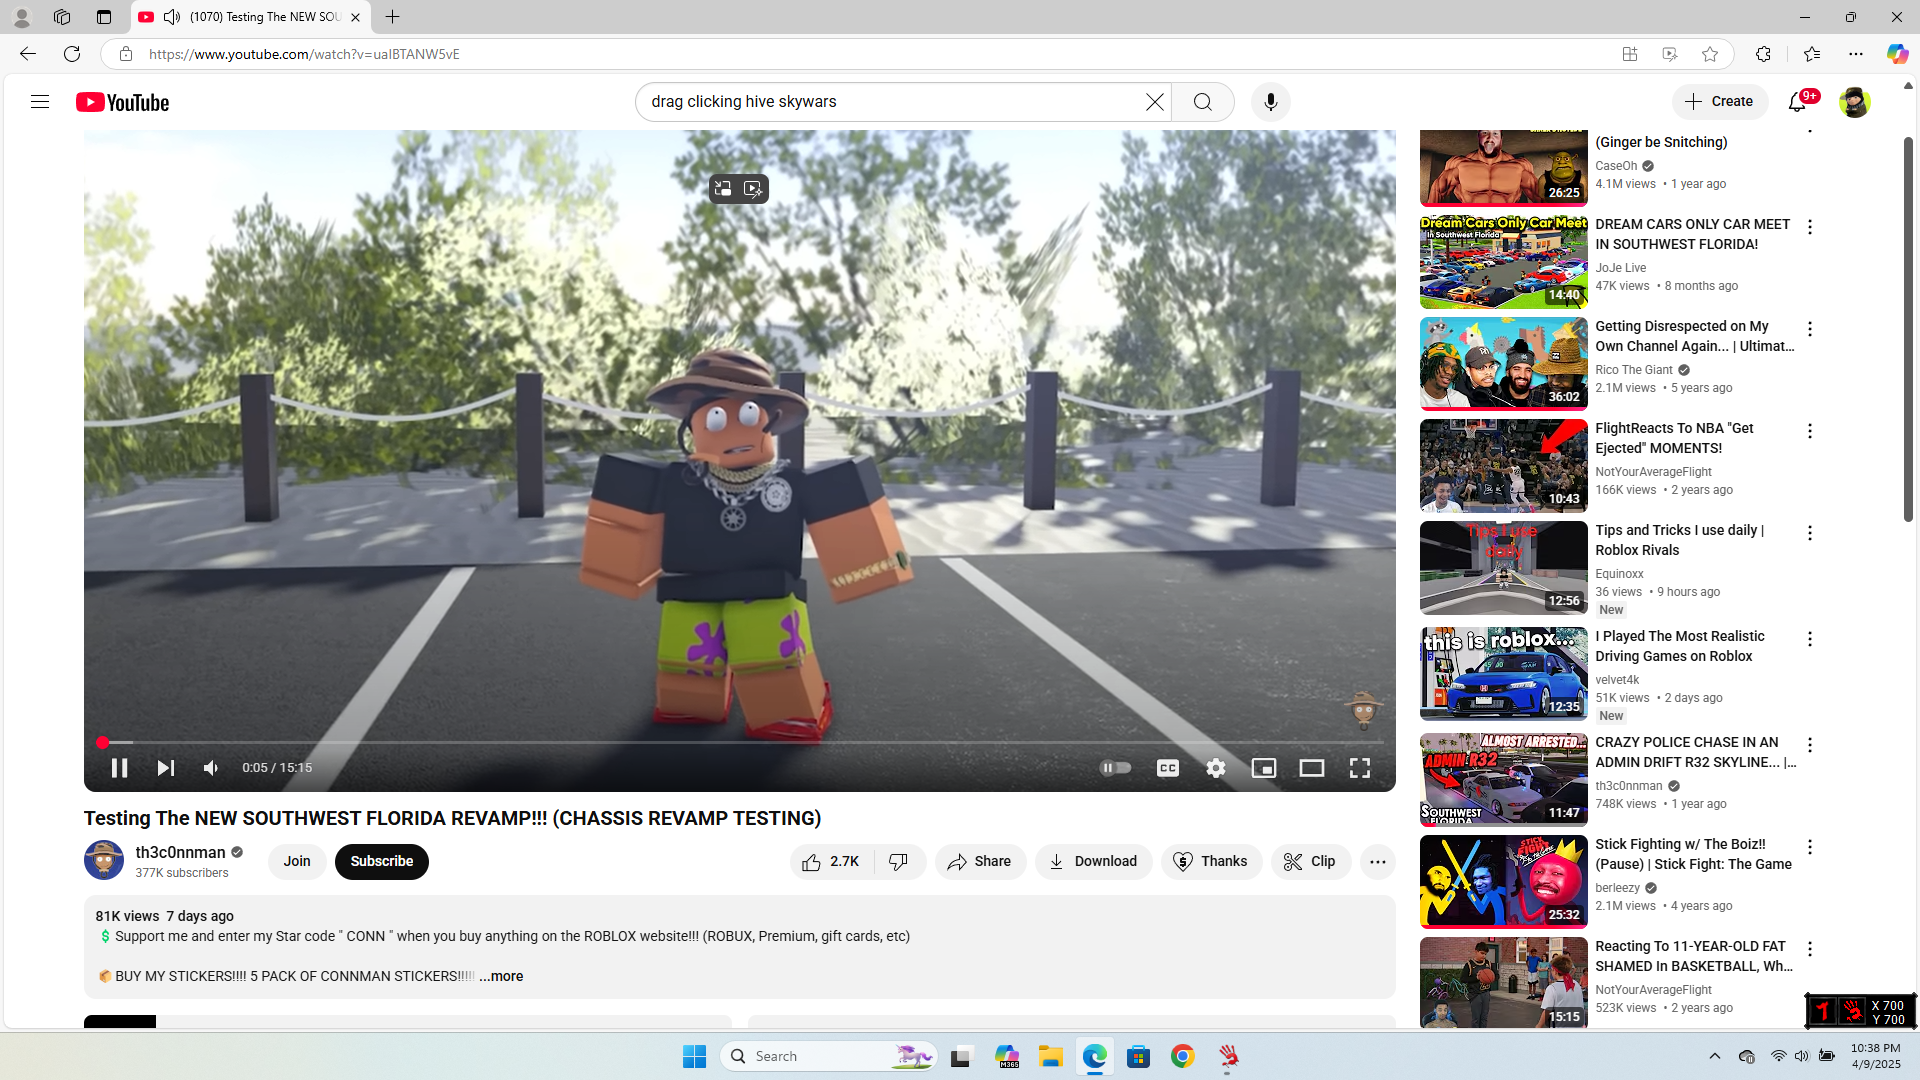
Task: Open the DREAM CARS ONLY CAR MEET thumbnail
Action: click(1503, 262)
